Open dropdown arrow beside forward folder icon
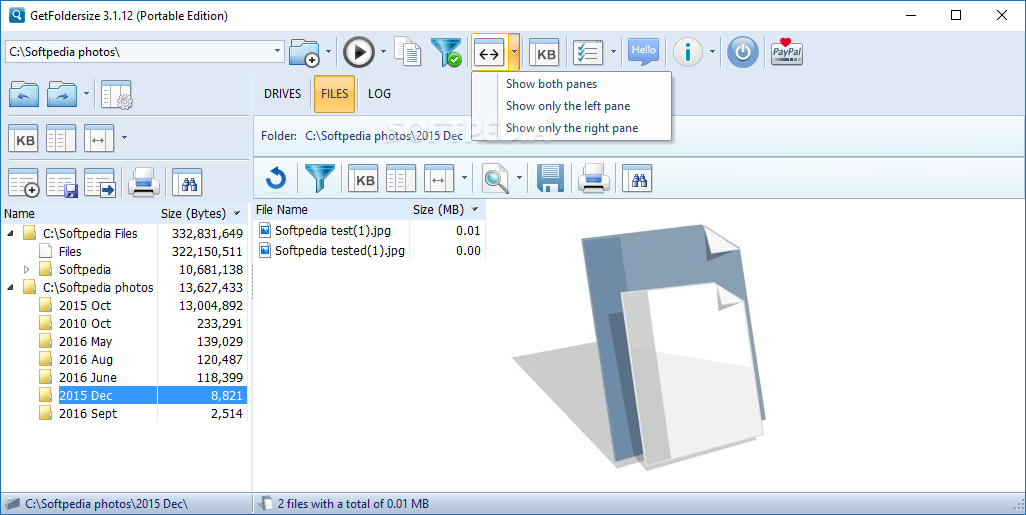 pyautogui.click(x=86, y=94)
